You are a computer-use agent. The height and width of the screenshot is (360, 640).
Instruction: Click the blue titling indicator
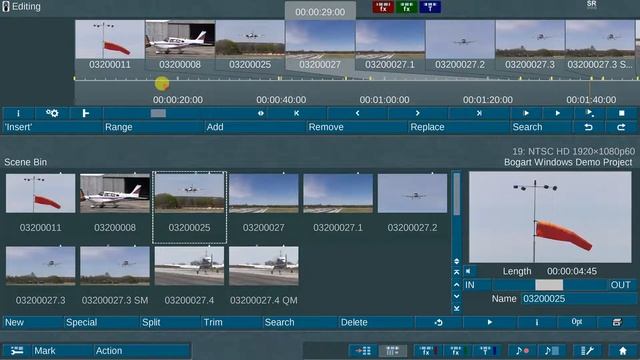click(x=430, y=7)
